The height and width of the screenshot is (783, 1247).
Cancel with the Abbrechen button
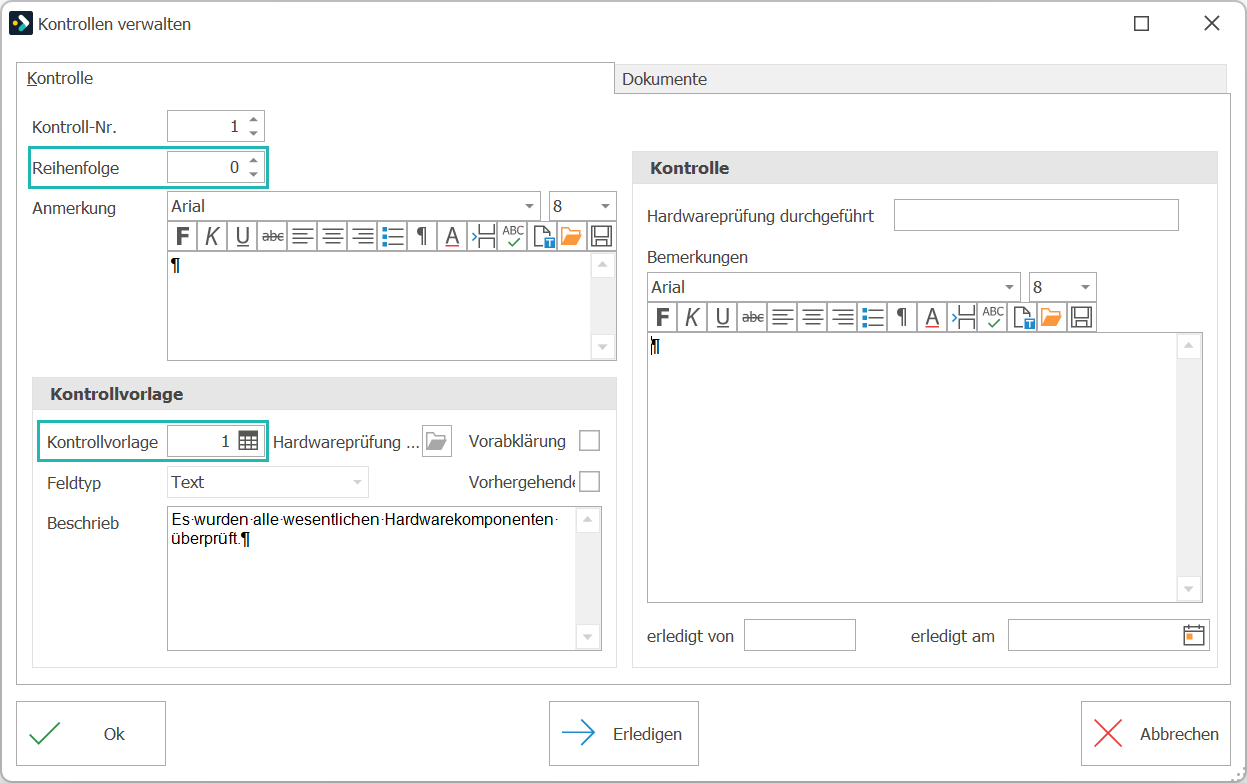click(1156, 734)
